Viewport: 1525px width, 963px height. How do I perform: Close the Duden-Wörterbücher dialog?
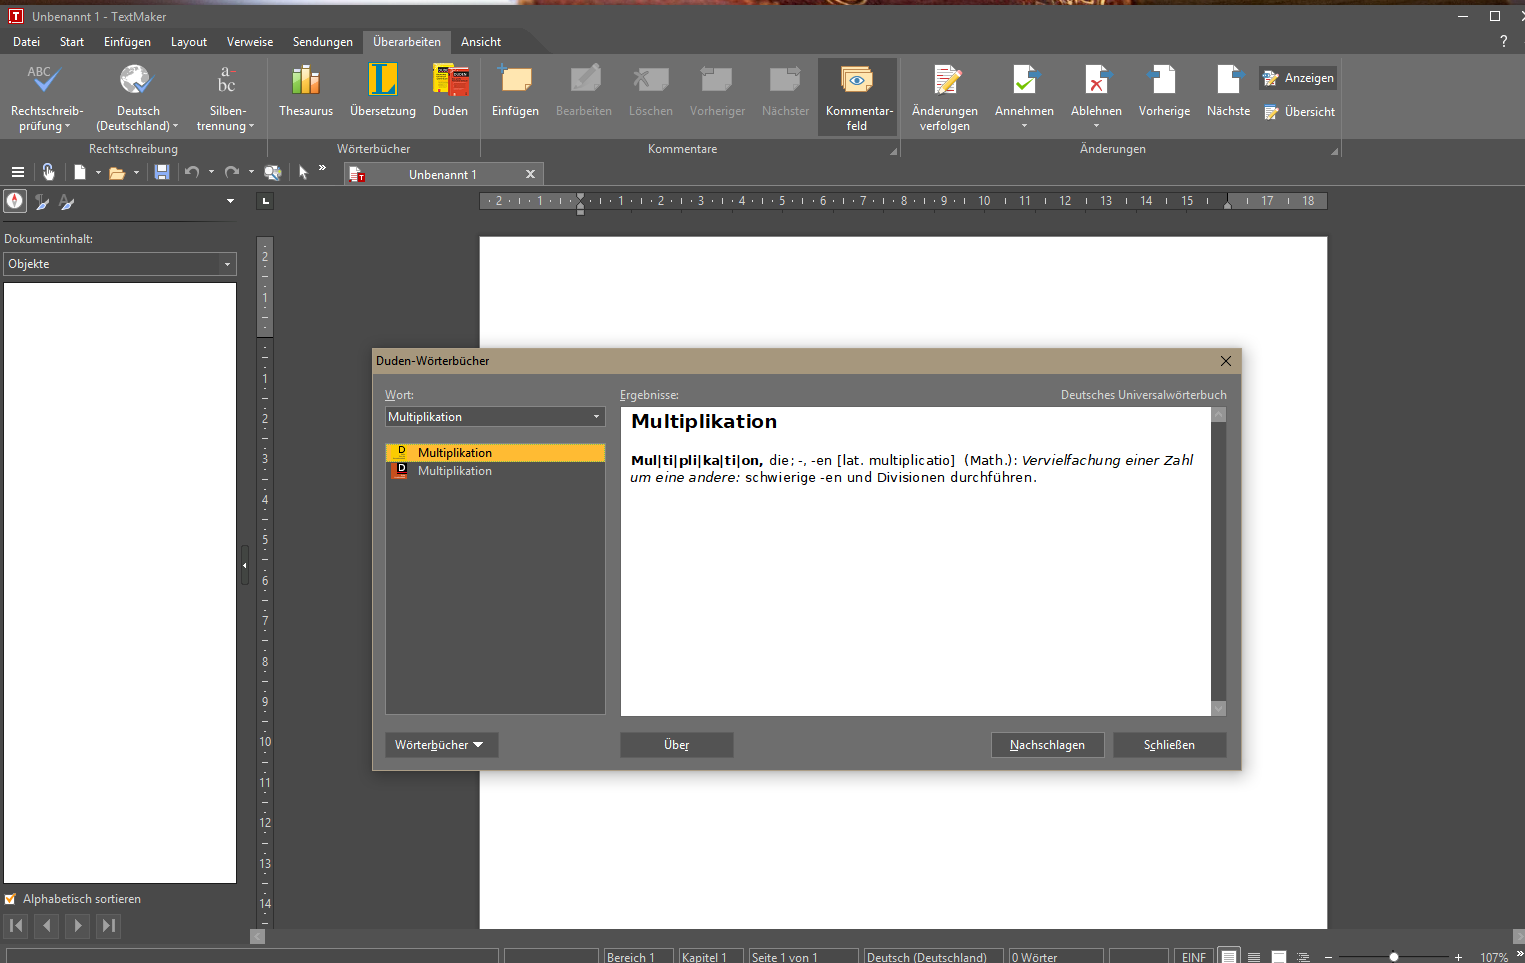1226,361
